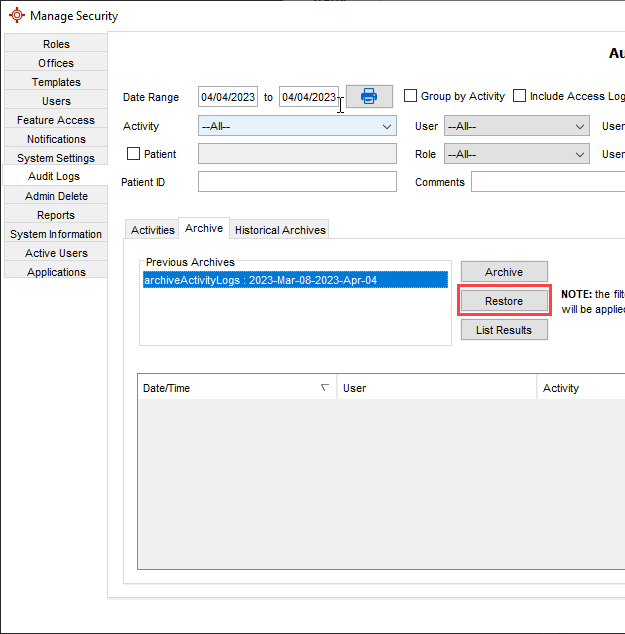Image resolution: width=625 pixels, height=634 pixels.
Task: Click the Patient ID input field
Action: tap(297, 182)
